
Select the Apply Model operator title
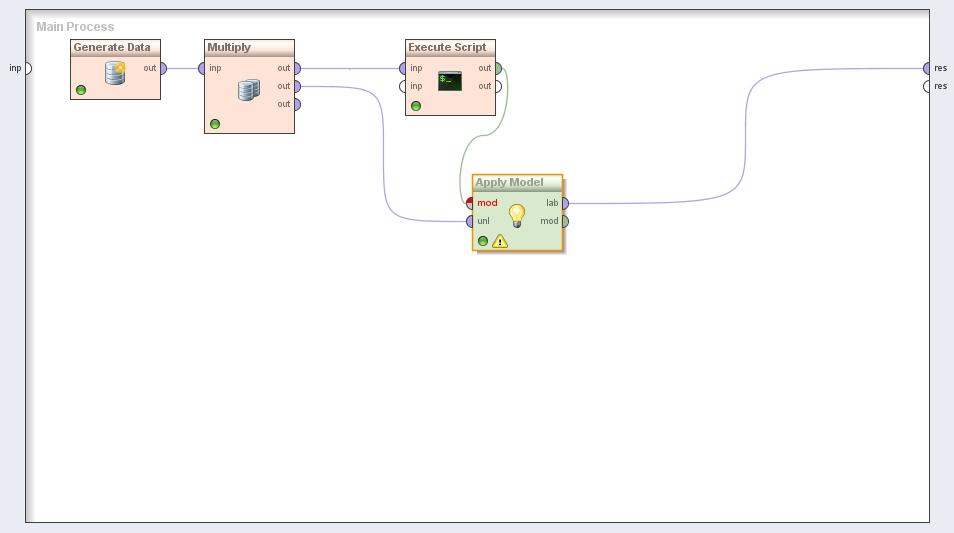click(x=510, y=182)
